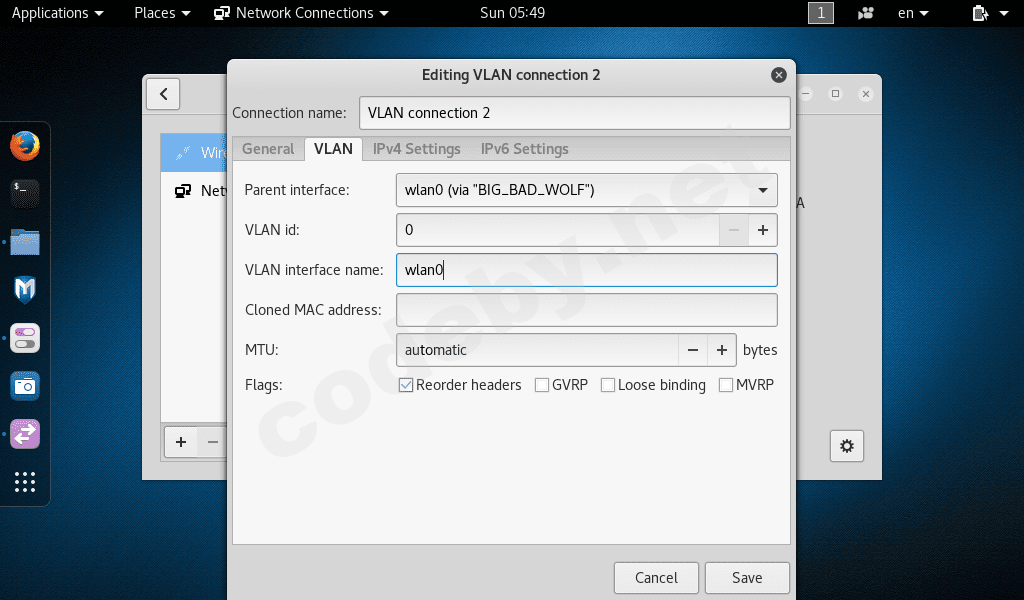The width and height of the screenshot is (1024, 600).
Task: Select the VLAN tab
Action: point(333,149)
